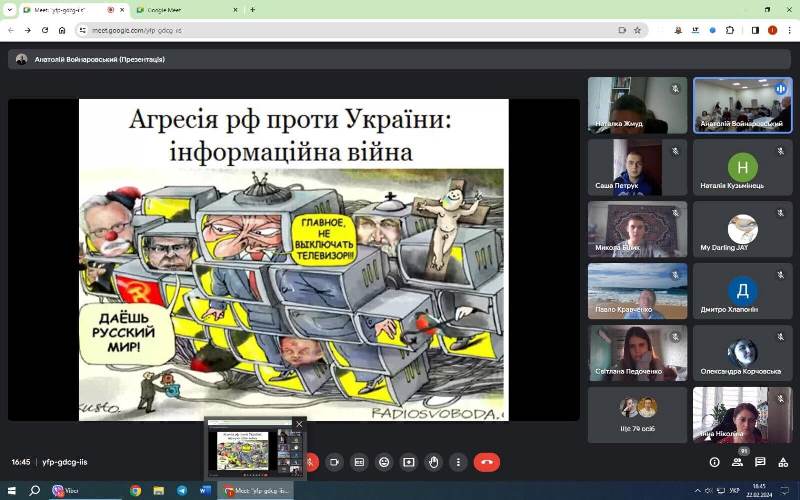800x500 pixels.
Task: Click meeting code yfp-gdcg-iis text
Action: [65, 462]
